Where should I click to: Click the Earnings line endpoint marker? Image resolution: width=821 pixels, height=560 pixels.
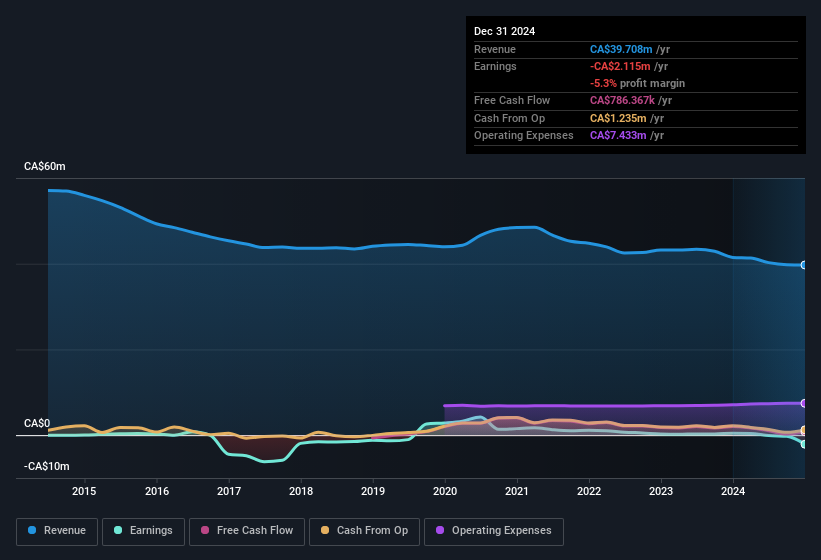(x=804, y=444)
